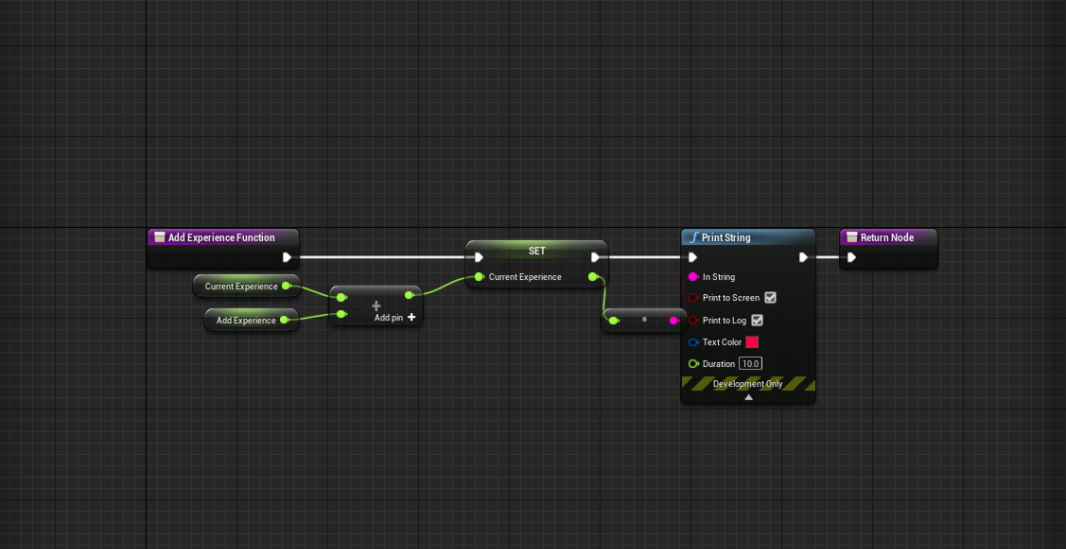Click the Current Experience getter output pin
This screenshot has height=549, width=1066.
[286, 286]
